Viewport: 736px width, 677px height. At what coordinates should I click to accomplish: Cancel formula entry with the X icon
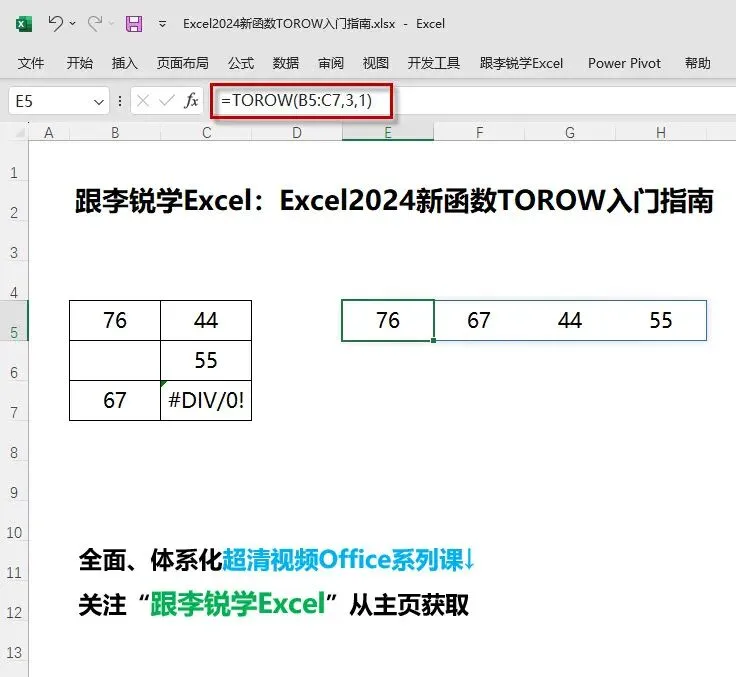[143, 100]
